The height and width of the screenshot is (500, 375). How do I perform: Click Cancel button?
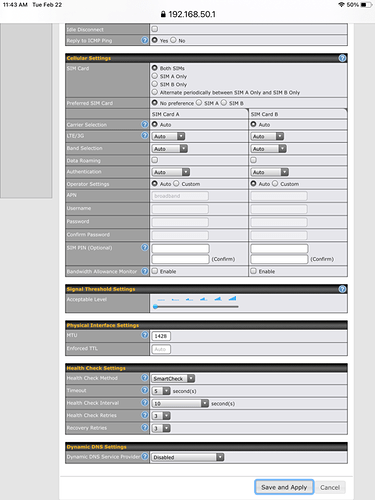[330, 487]
